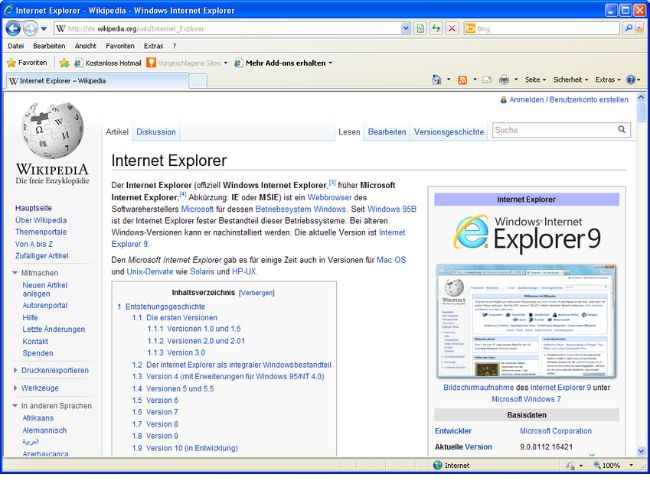Click in the Wikipedia Suche field
This screenshot has width=650, height=487.
click(x=554, y=130)
